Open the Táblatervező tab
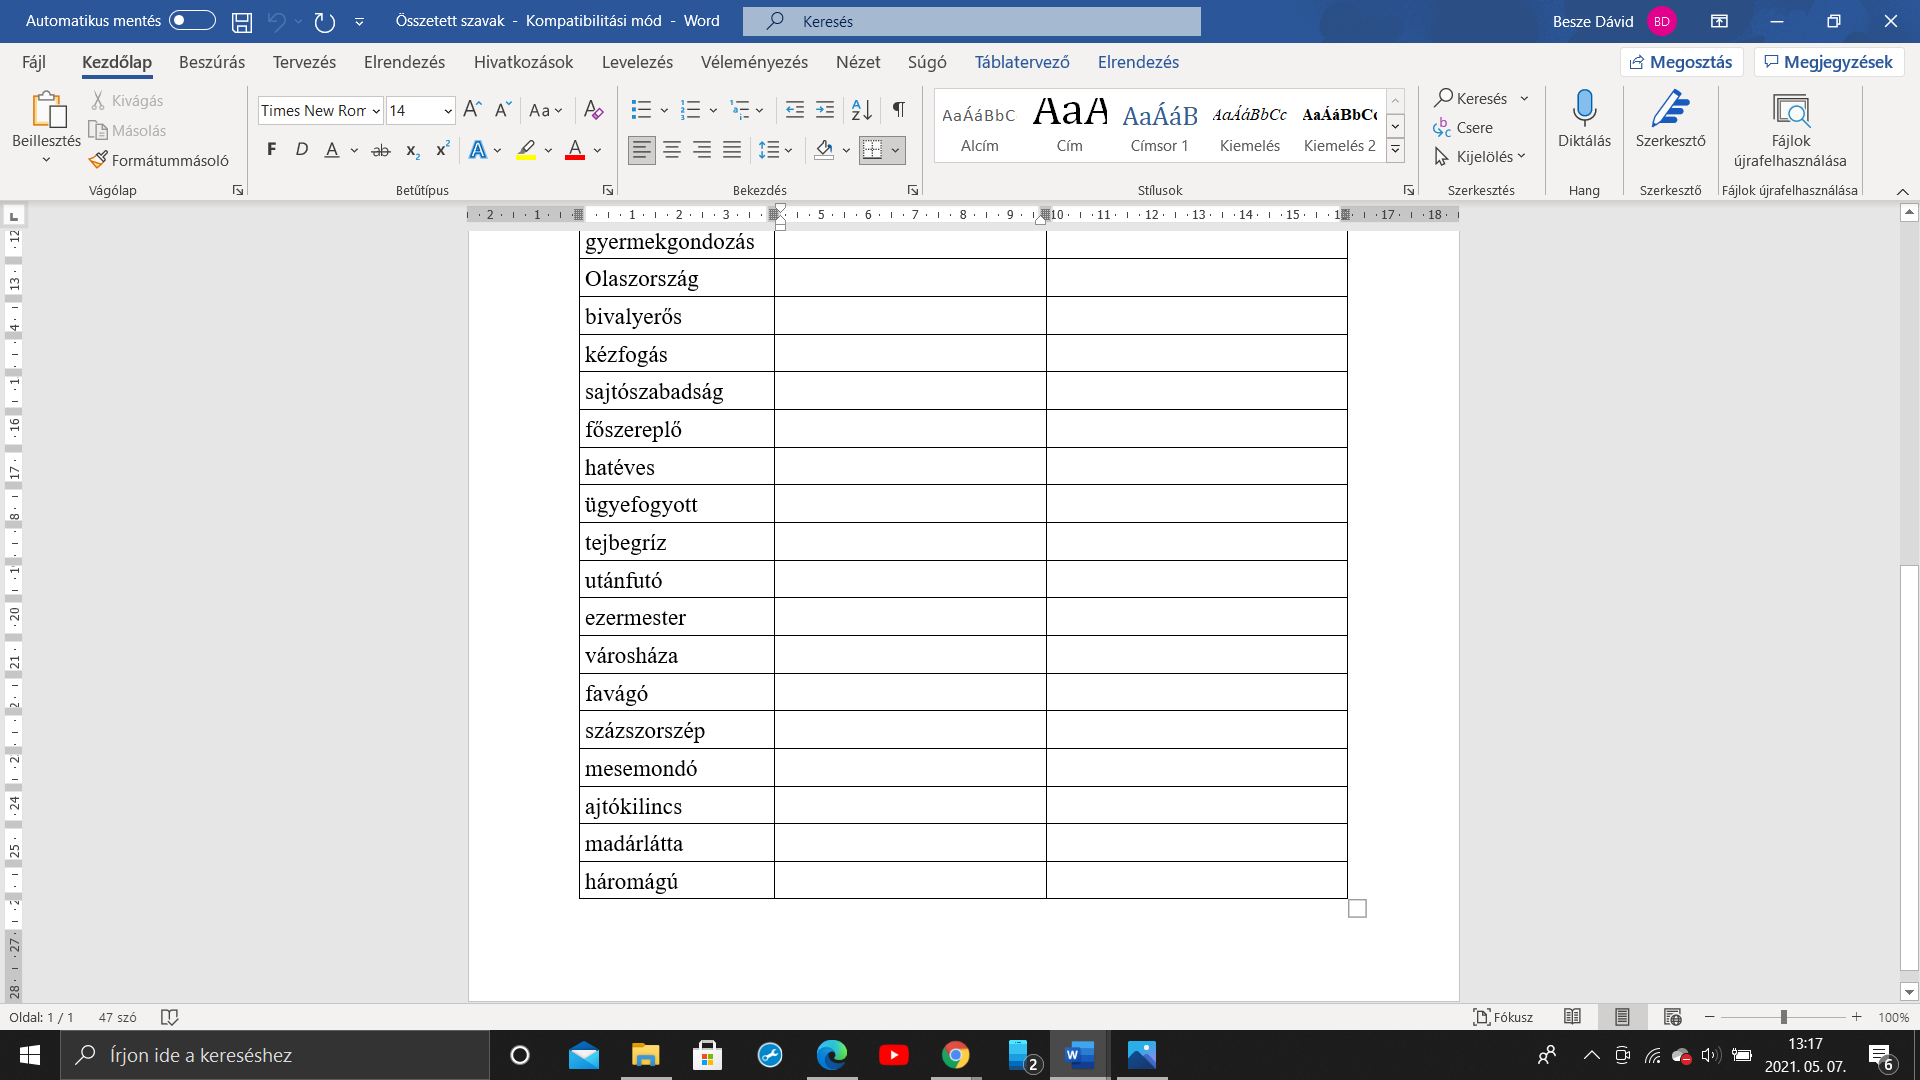 (1021, 62)
